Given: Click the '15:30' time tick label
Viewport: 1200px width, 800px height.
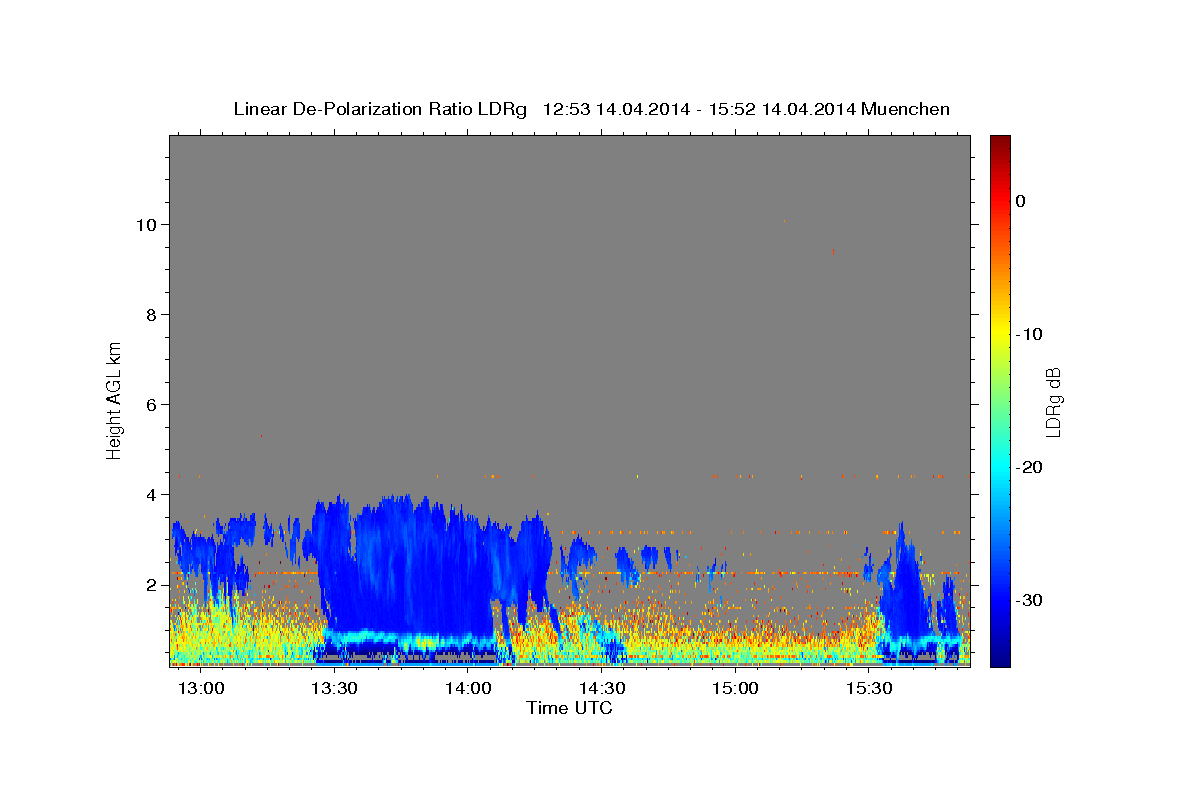Looking at the screenshot, I should pos(869,689).
